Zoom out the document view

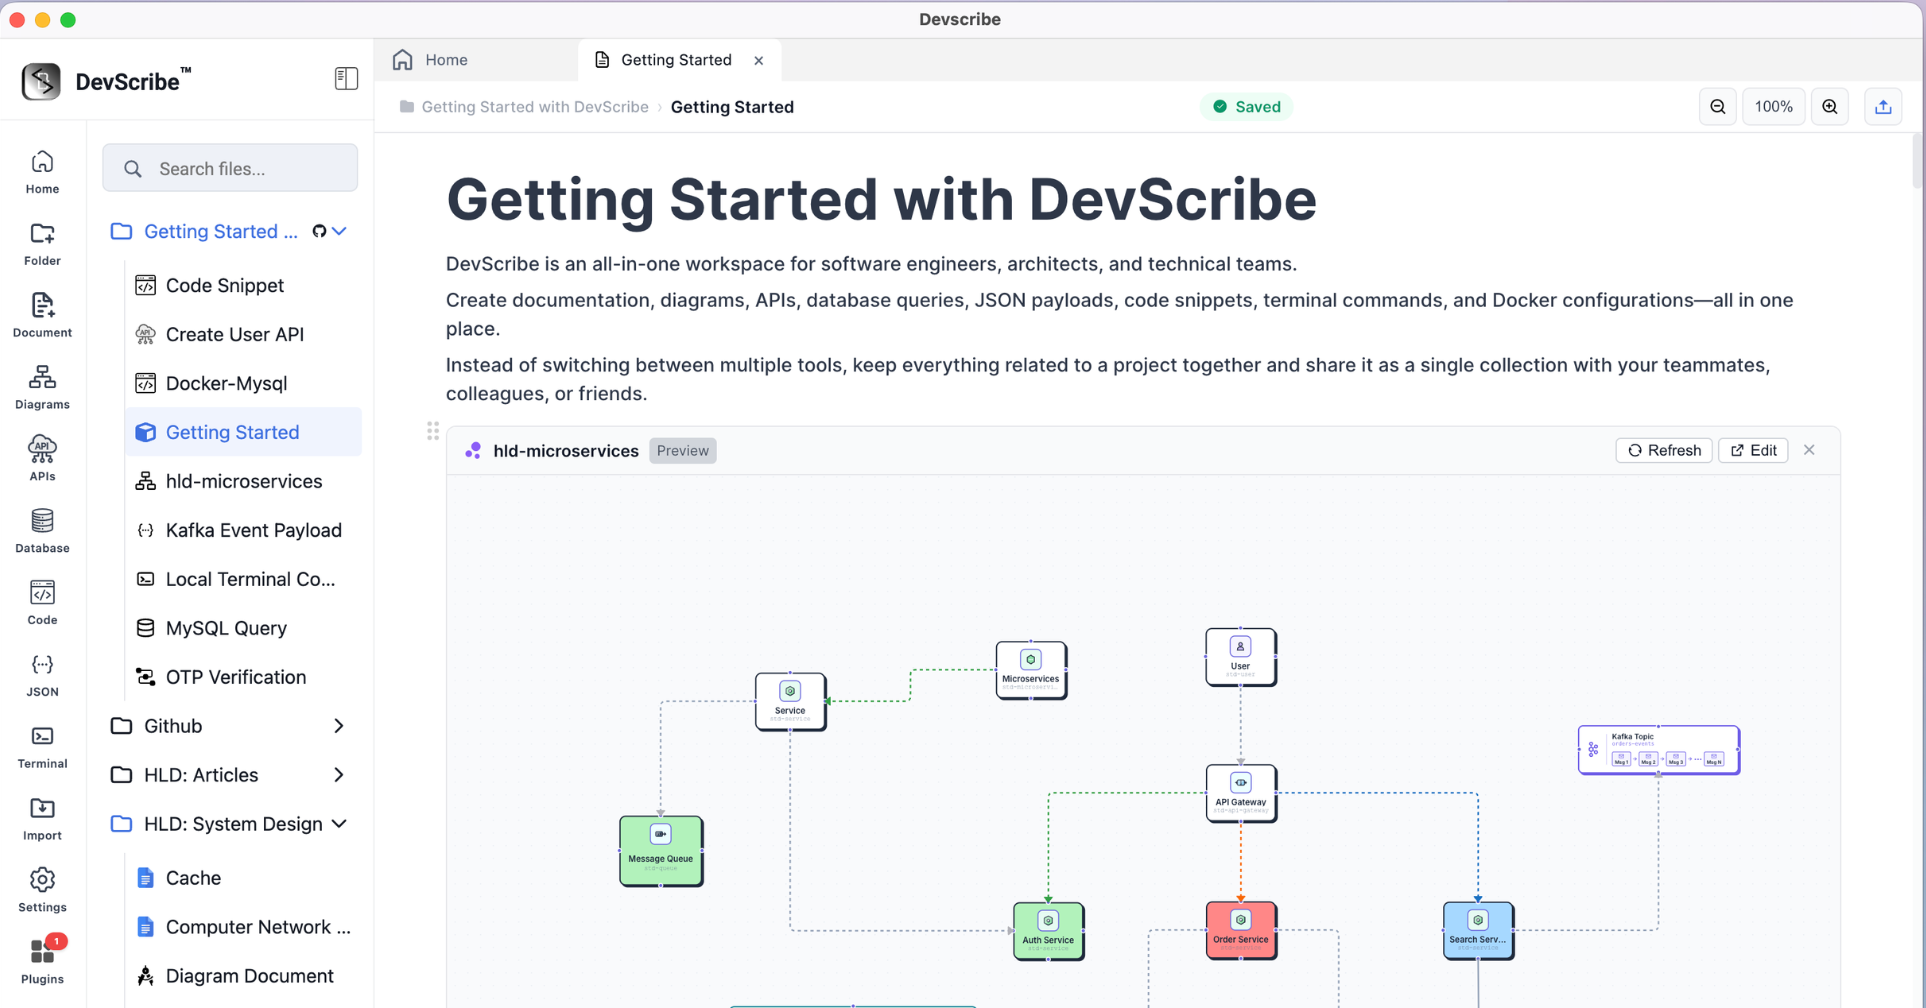pos(1718,107)
